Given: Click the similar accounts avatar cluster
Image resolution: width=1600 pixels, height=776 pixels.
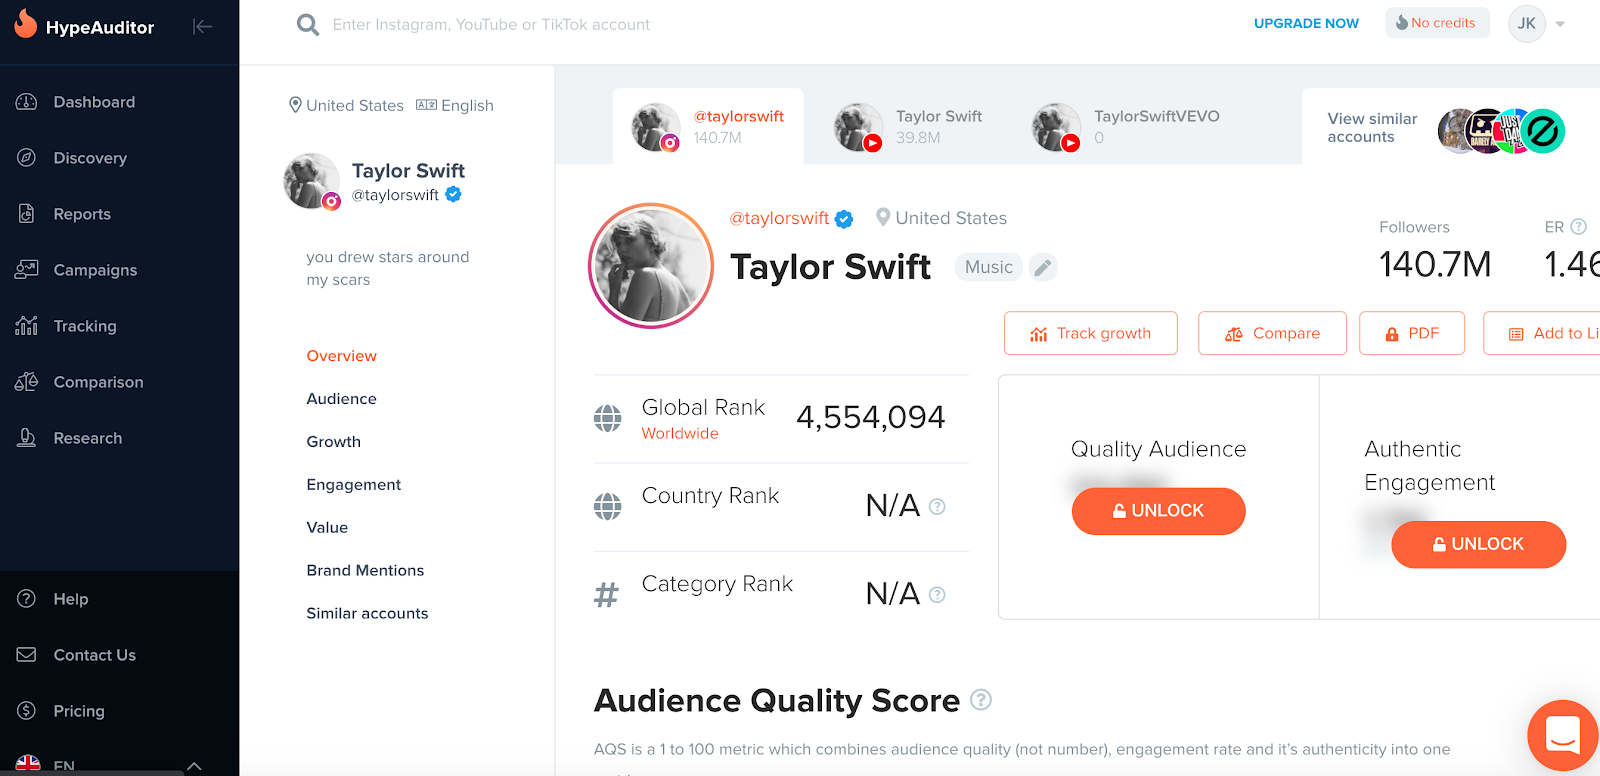Looking at the screenshot, I should coord(1501,131).
